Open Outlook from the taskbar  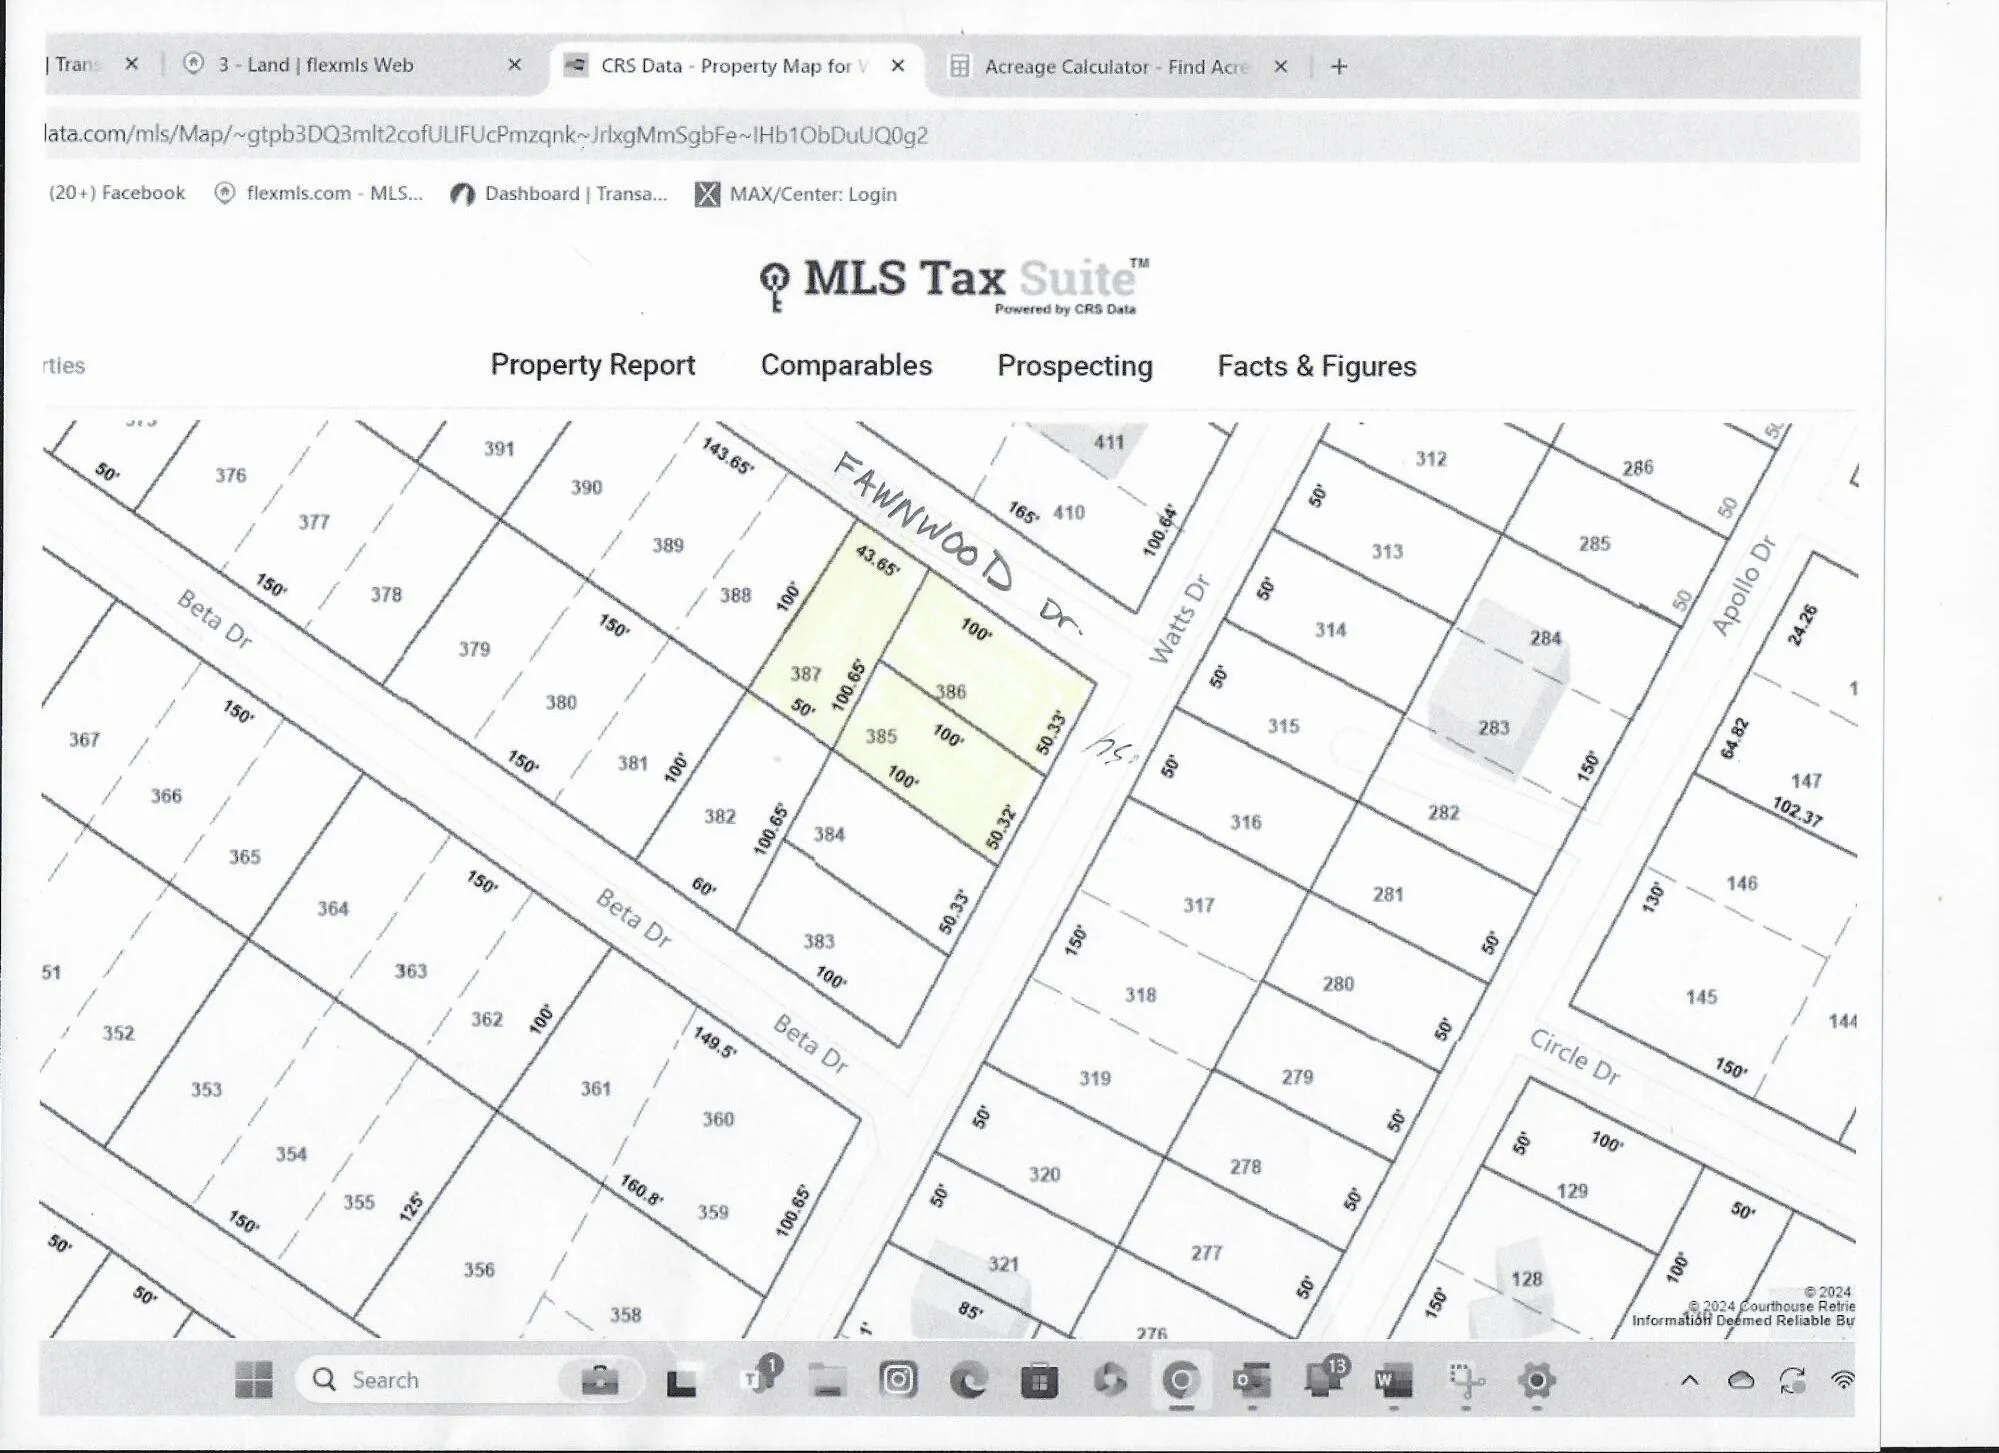pyautogui.click(x=1252, y=1381)
